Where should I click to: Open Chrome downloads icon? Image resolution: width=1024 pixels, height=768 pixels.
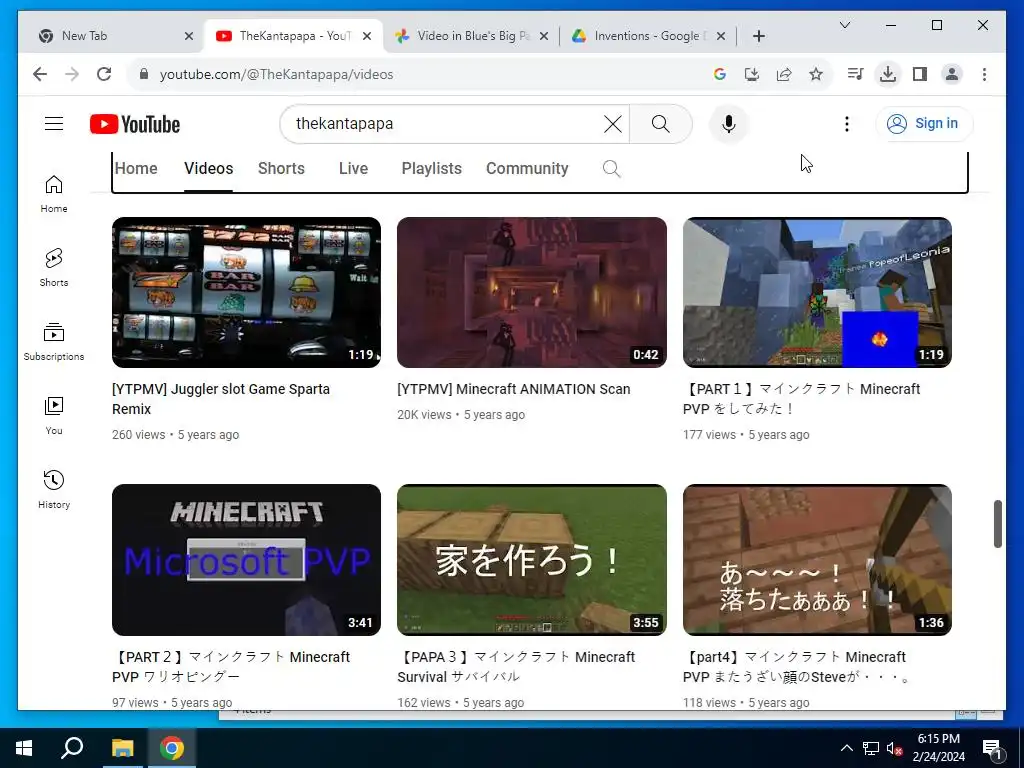[888, 74]
